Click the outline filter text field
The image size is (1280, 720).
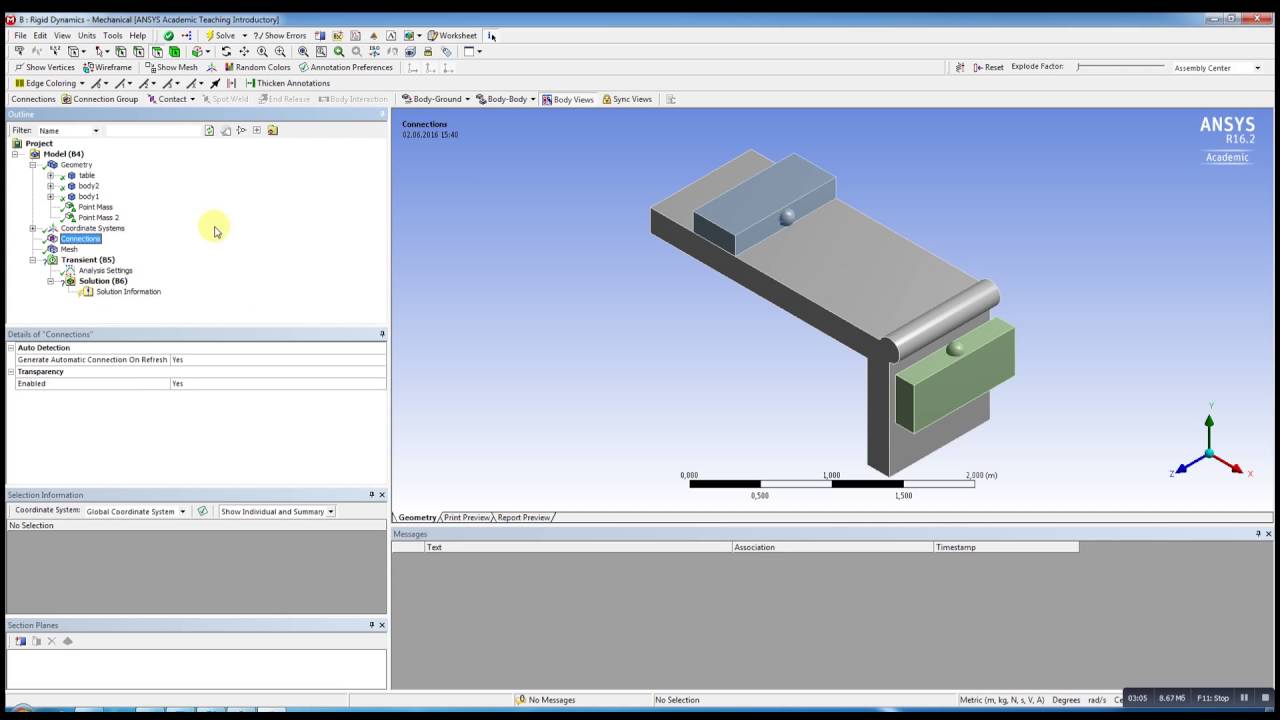pyautogui.click(x=154, y=131)
